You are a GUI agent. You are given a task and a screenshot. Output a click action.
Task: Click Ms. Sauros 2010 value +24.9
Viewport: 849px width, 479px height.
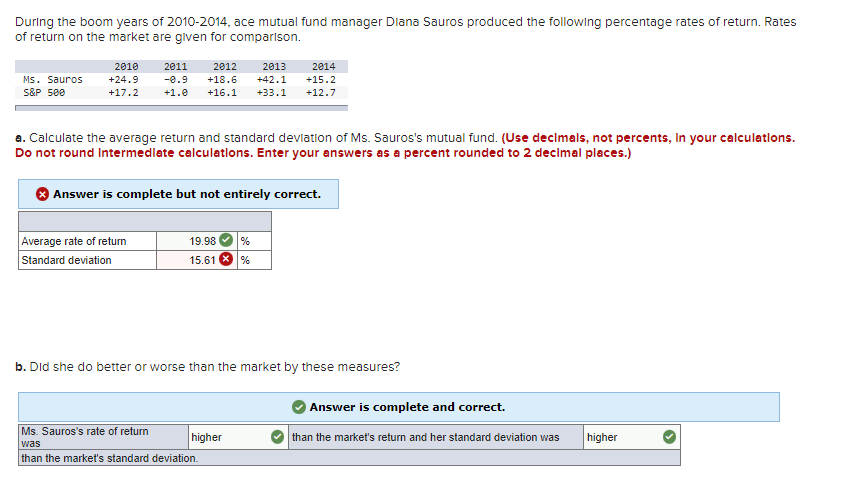click(123, 80)
